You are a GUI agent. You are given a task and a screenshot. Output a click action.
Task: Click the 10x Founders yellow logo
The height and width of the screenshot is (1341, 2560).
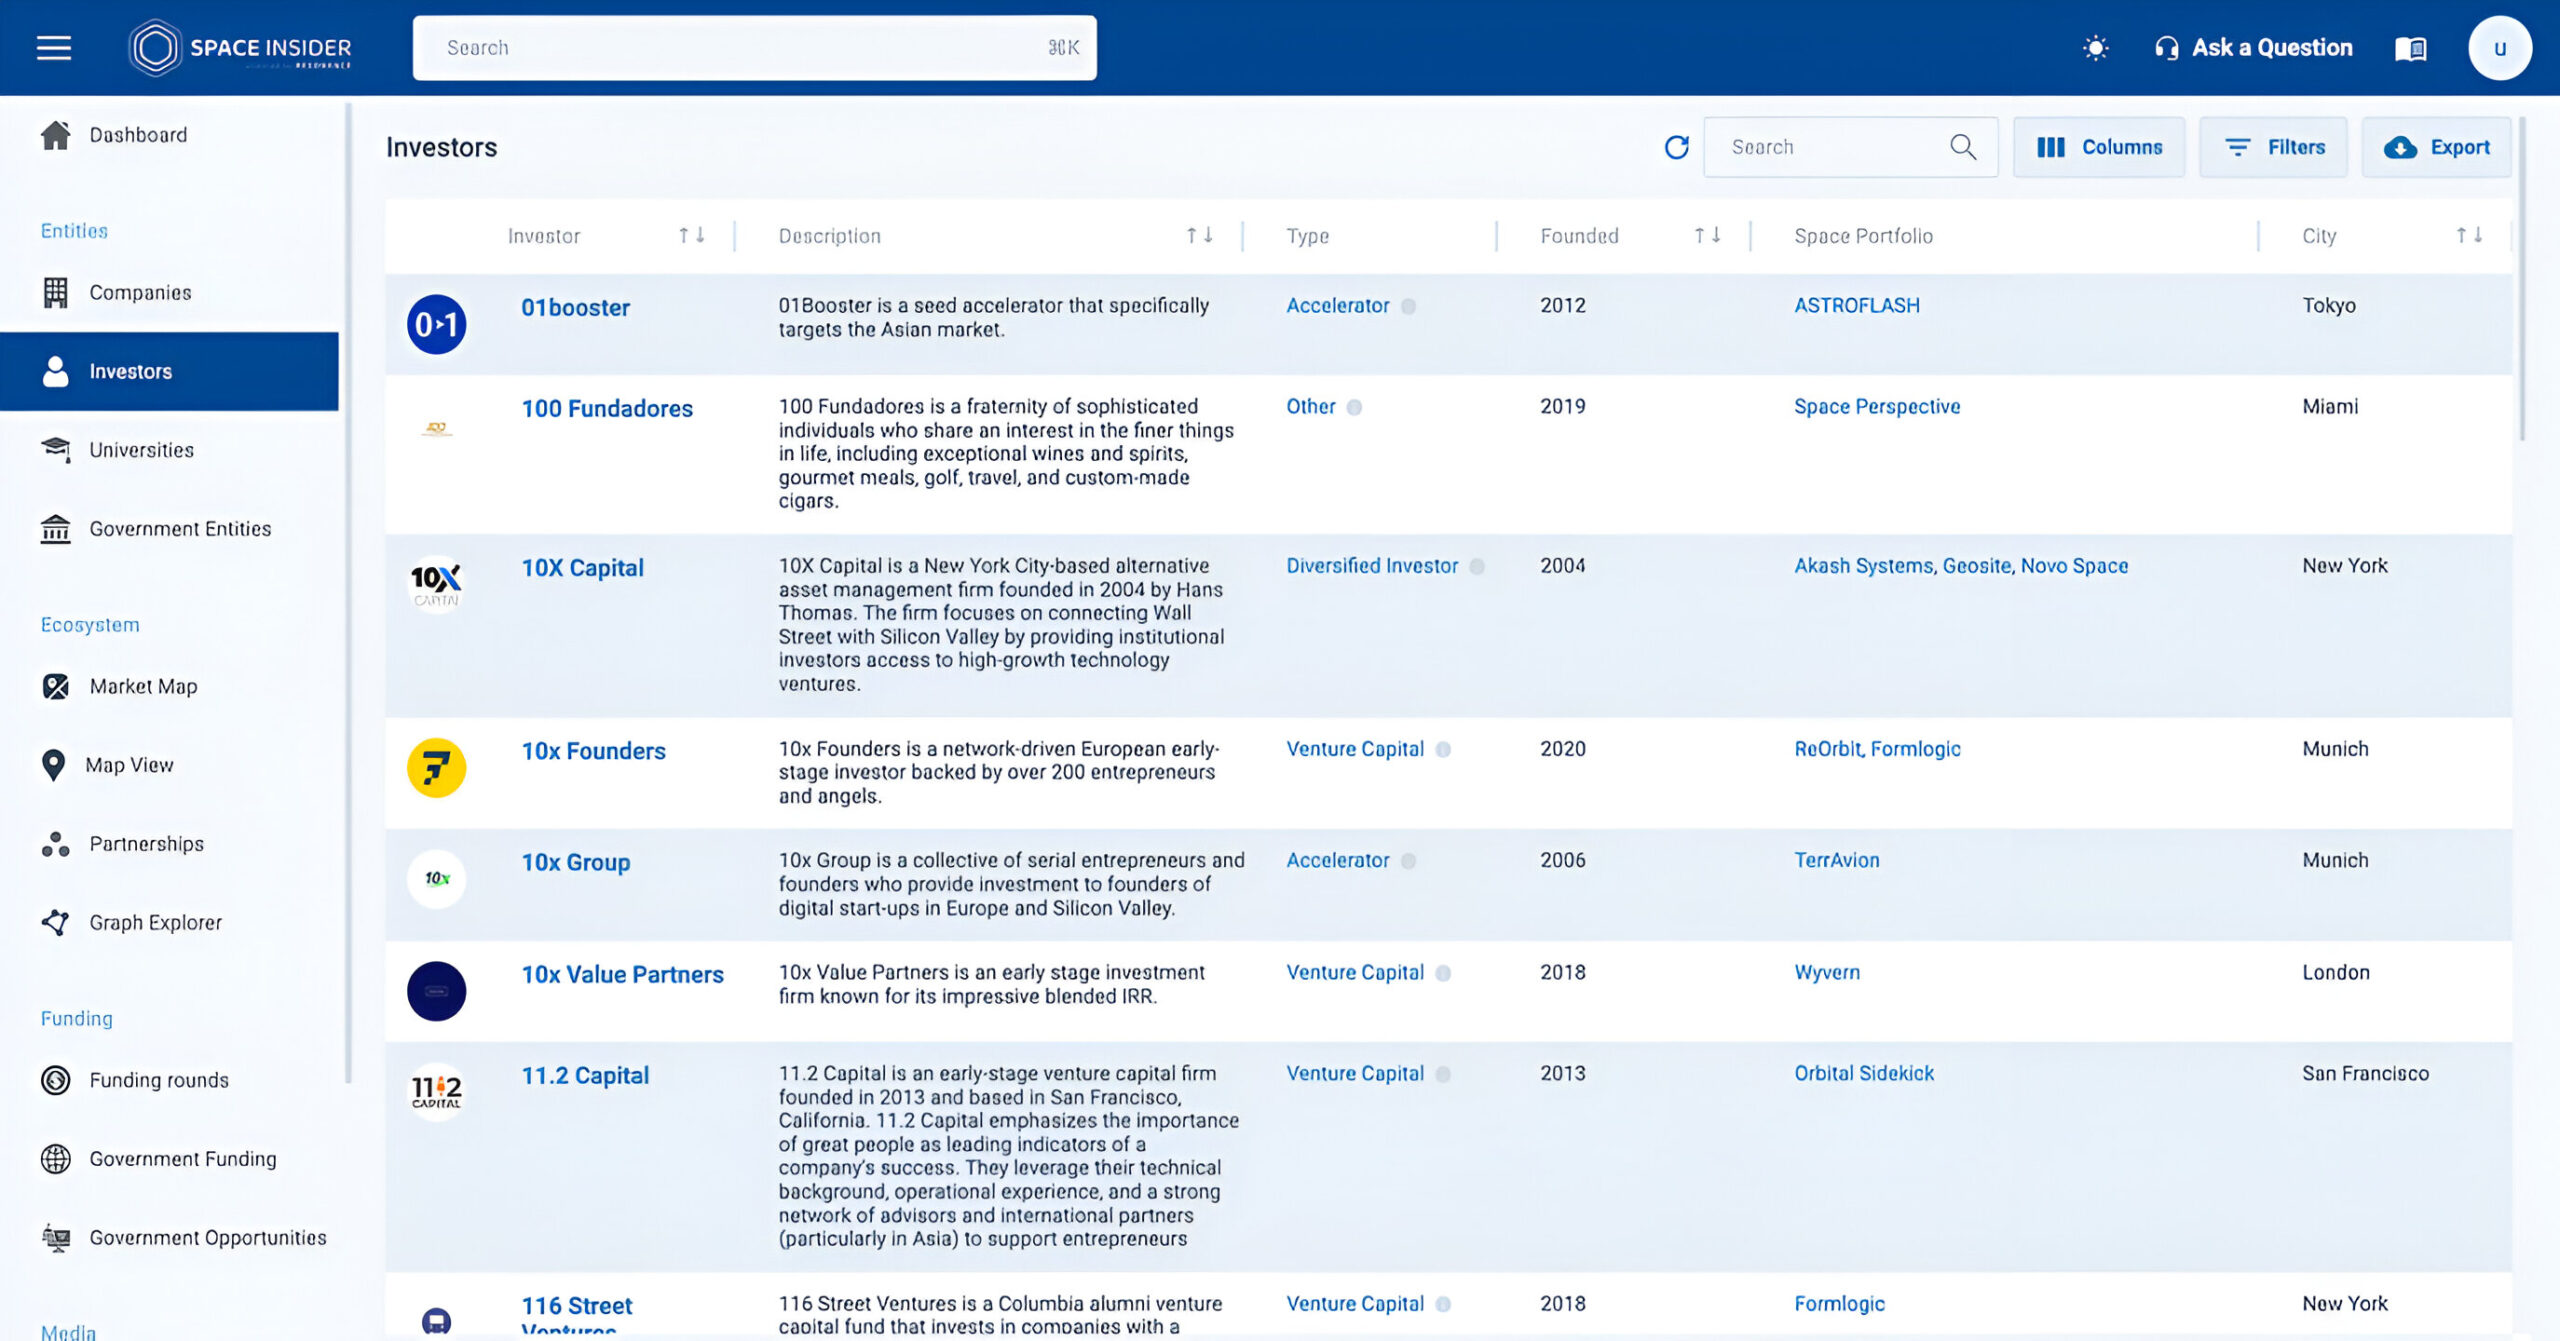tap(436, 767)
